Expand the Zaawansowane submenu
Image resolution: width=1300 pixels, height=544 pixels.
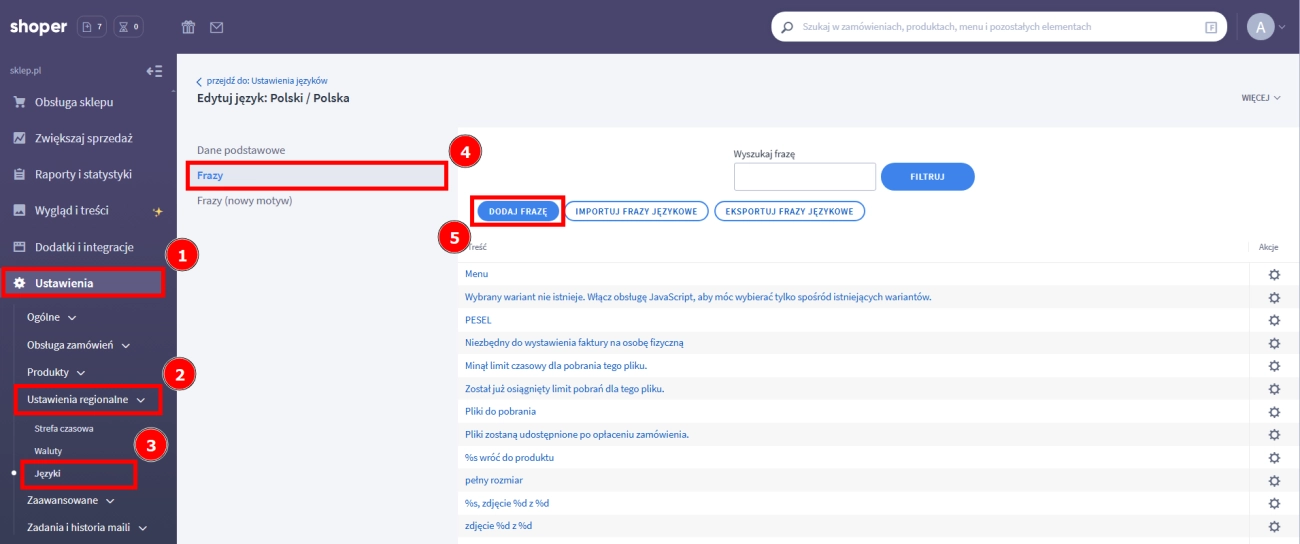[70, 500]
